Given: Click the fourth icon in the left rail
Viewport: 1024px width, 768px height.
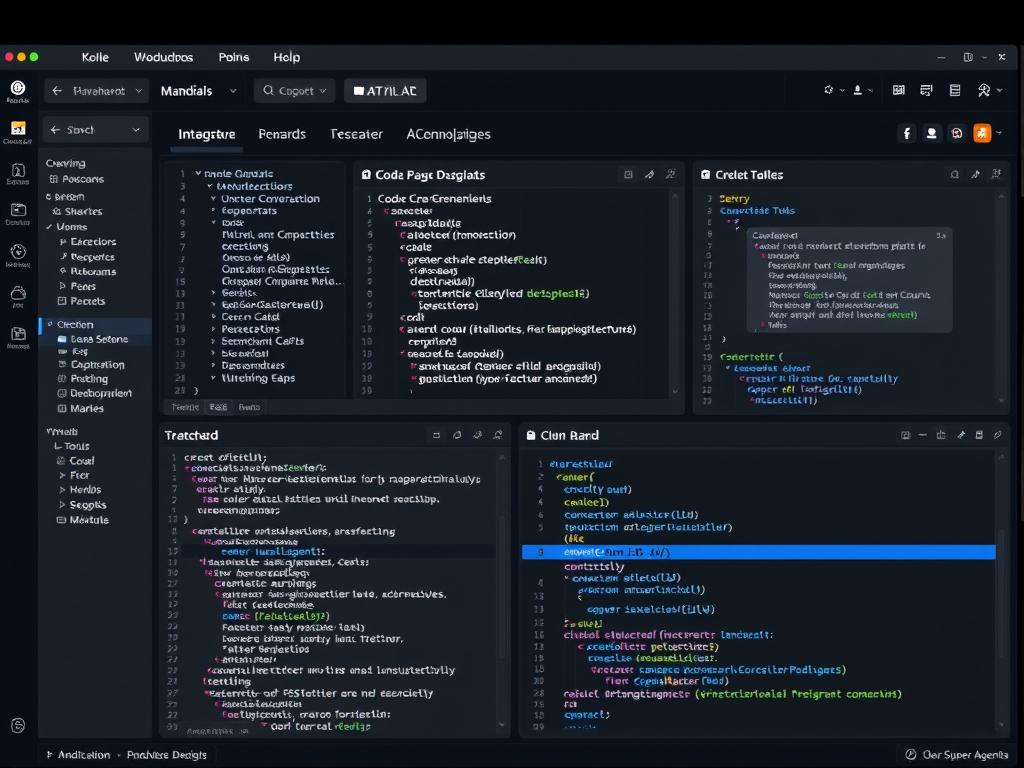Looking at the screenshot, I should tap(18, 210).
